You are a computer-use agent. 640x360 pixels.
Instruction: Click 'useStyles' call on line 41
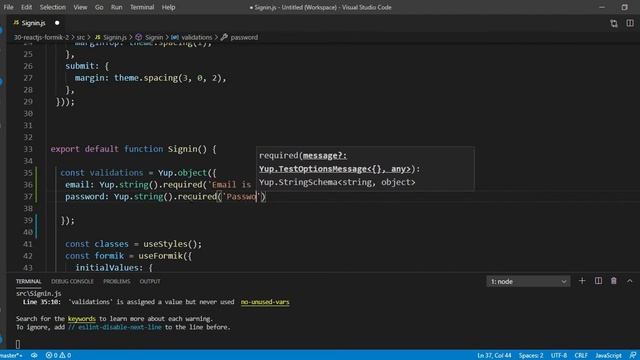165,244
